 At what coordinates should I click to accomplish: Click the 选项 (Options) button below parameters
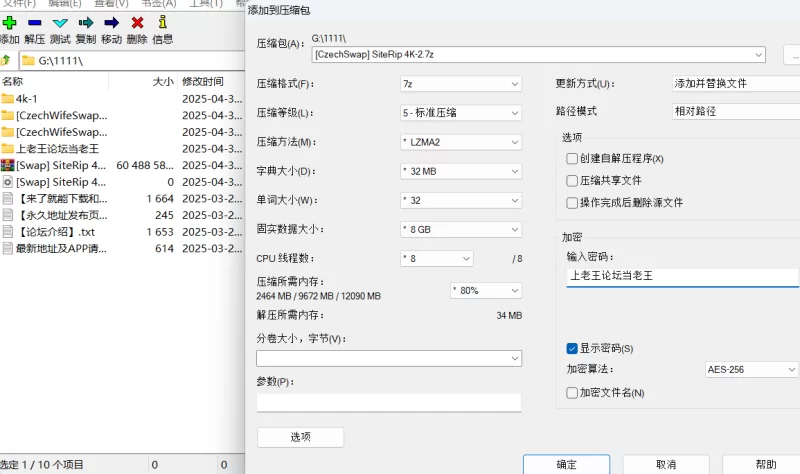point(300,437)
